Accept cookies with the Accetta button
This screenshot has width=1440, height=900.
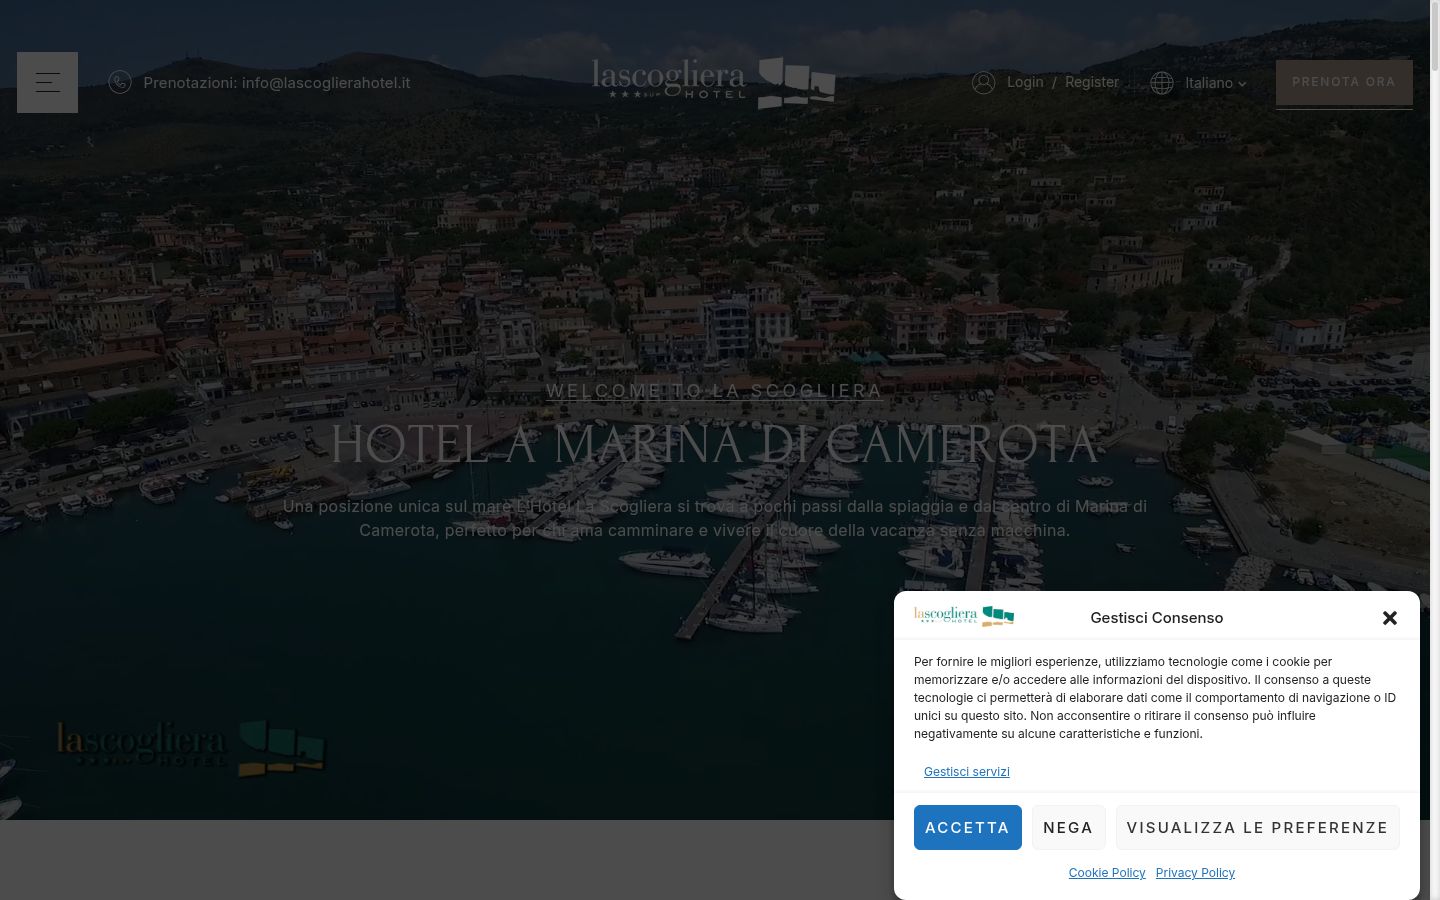tap(967, 827)
